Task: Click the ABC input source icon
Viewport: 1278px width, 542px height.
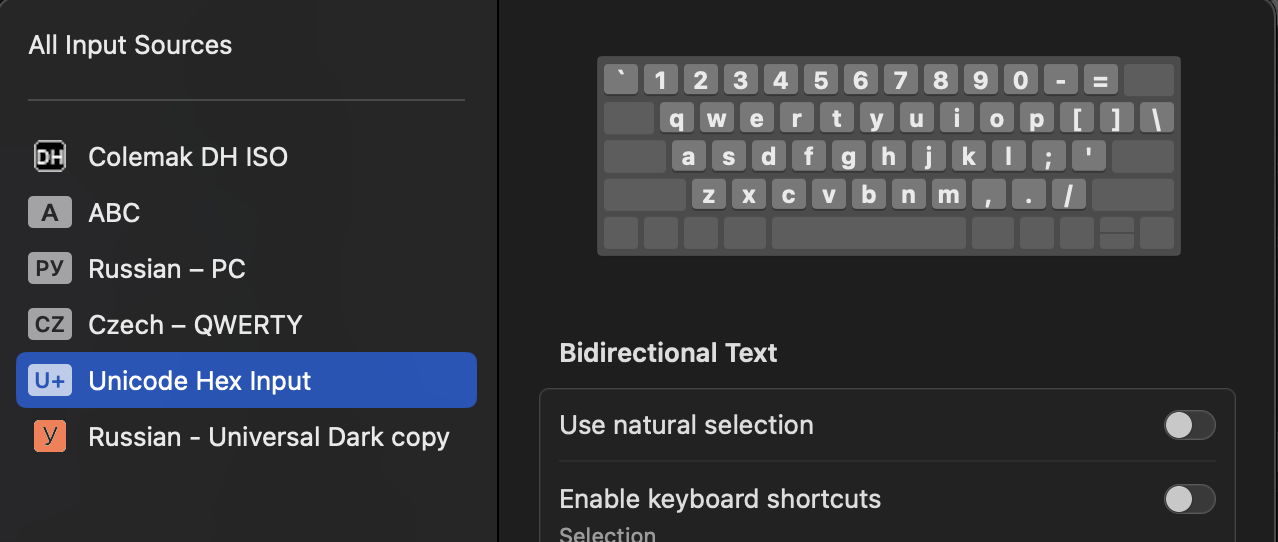Action: coord(49,213)
